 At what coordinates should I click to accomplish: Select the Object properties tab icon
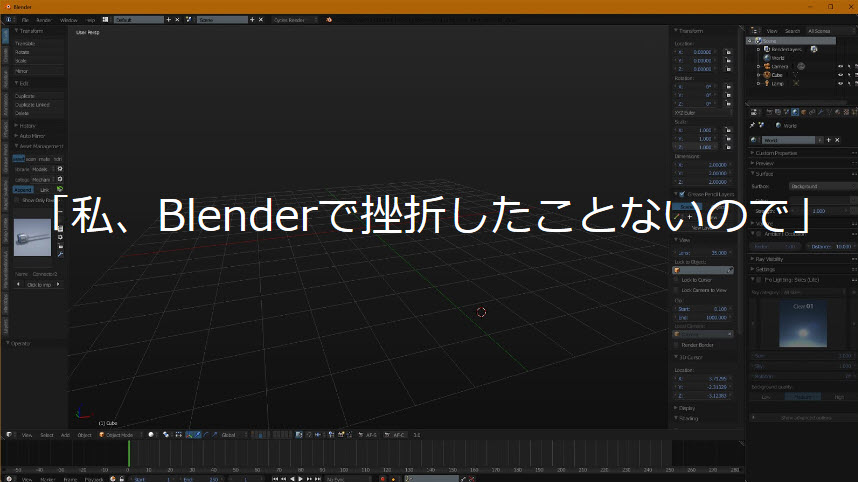(804, 112)
